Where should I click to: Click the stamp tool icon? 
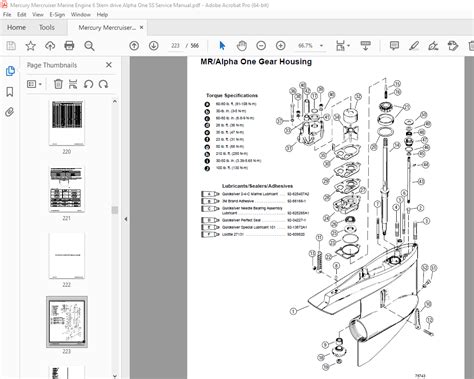453,46
